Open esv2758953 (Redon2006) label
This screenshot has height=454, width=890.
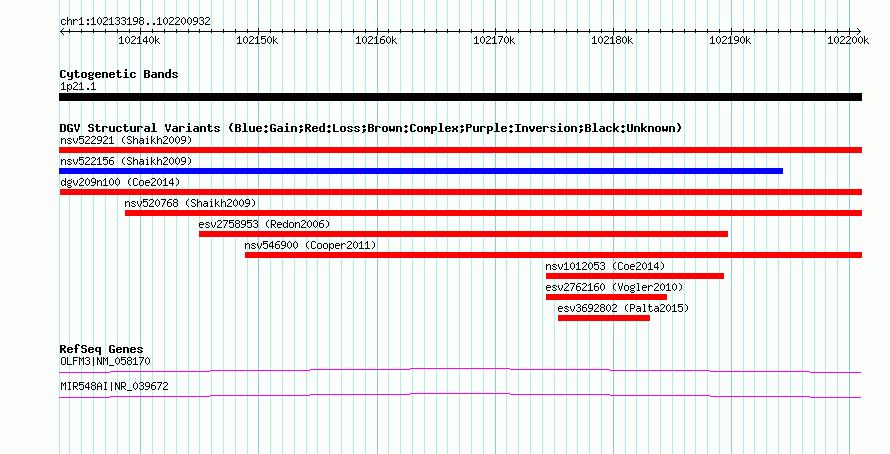click(x=264, y=224)
